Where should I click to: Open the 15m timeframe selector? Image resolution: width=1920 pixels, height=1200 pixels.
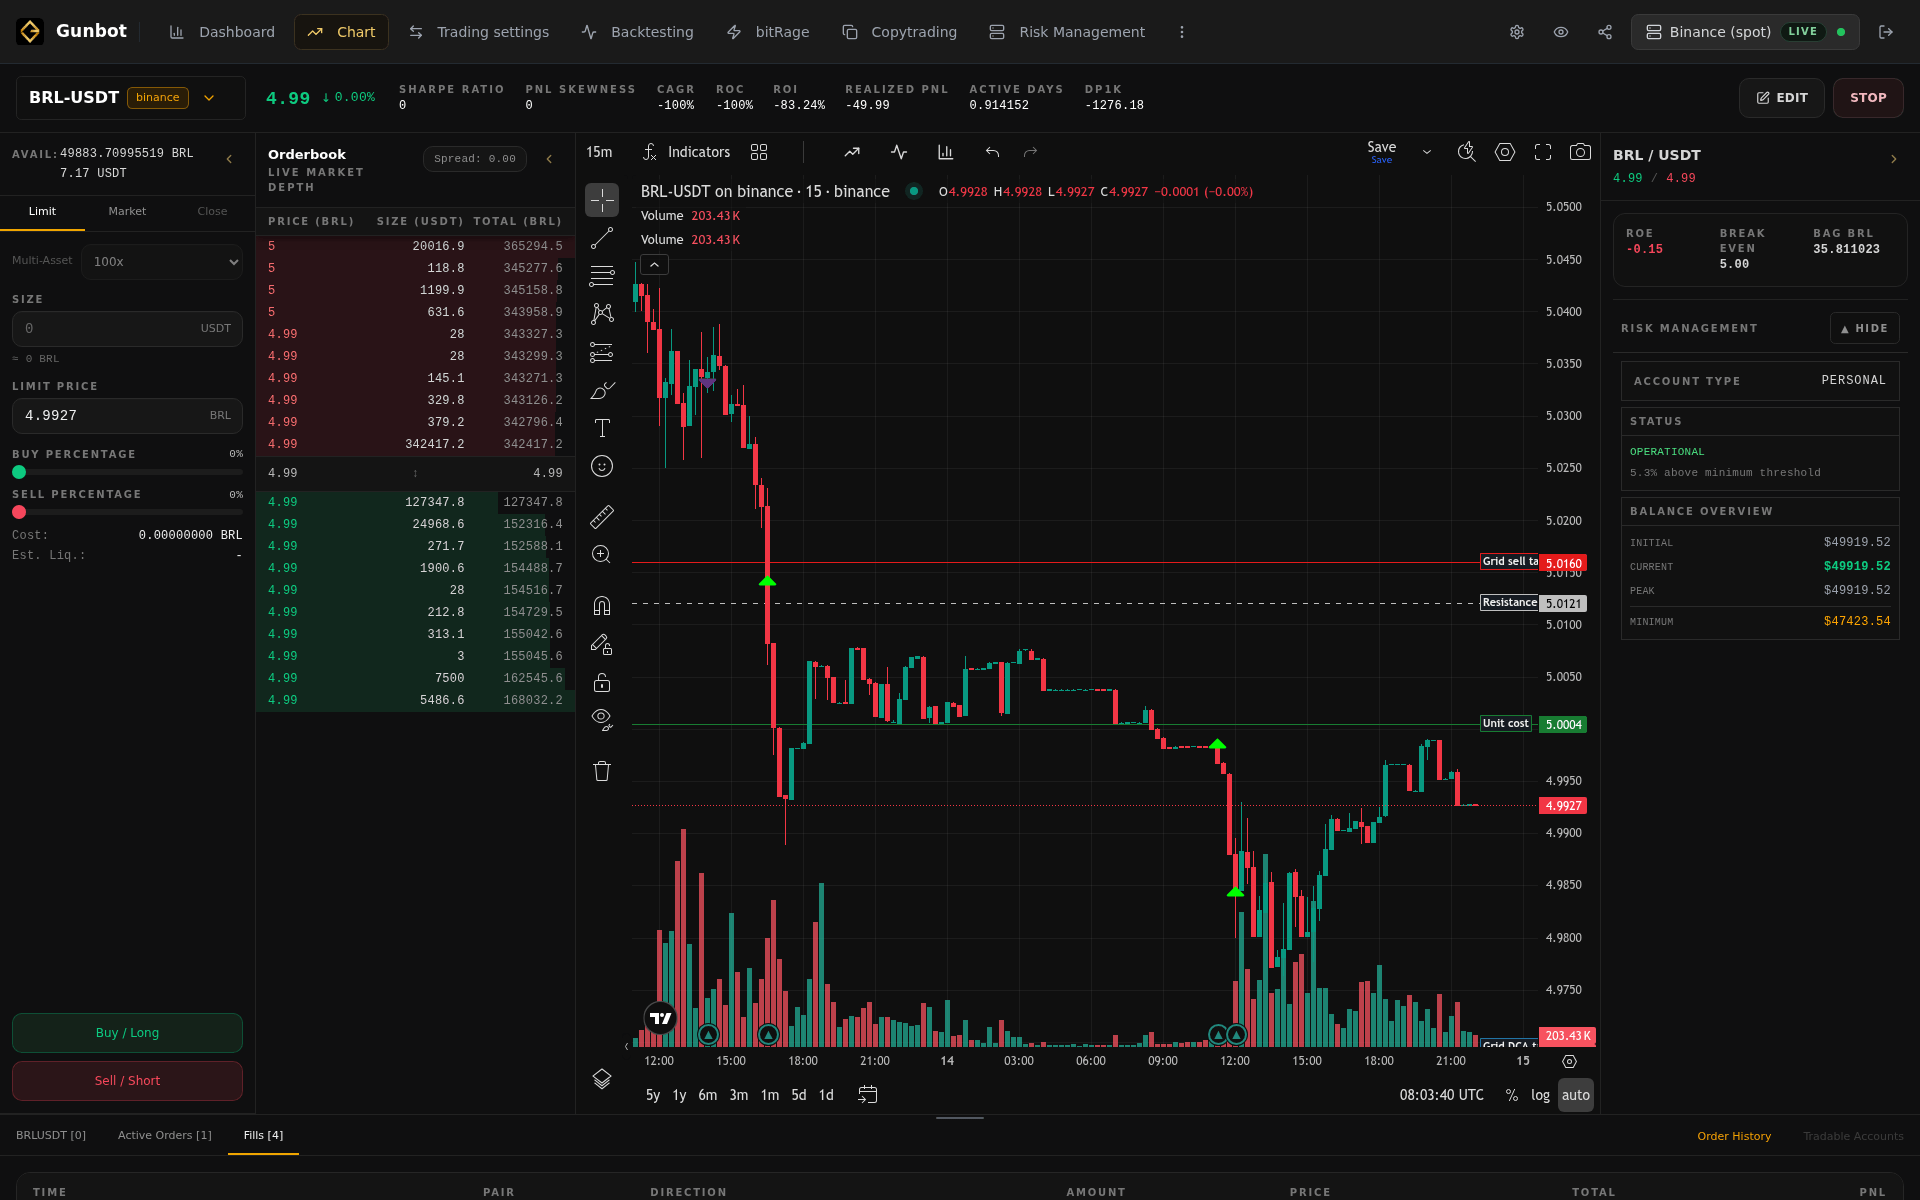[599, 152]
